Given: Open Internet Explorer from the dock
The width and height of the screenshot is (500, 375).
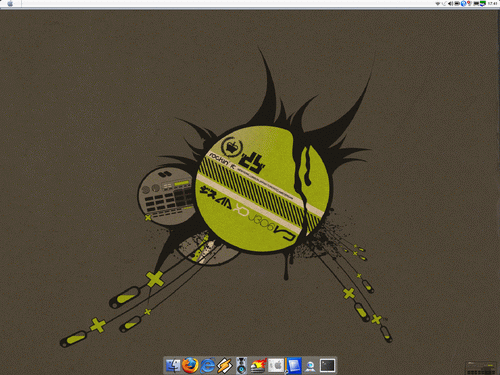Looking at the screenshot, I should (207, 366).
